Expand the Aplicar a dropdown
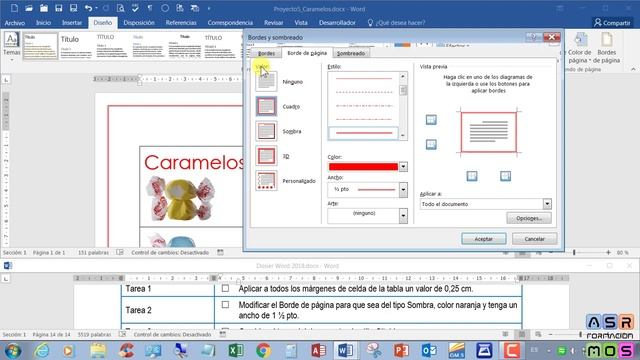Viewport: 640px width, 360px height. coord(547,204)
